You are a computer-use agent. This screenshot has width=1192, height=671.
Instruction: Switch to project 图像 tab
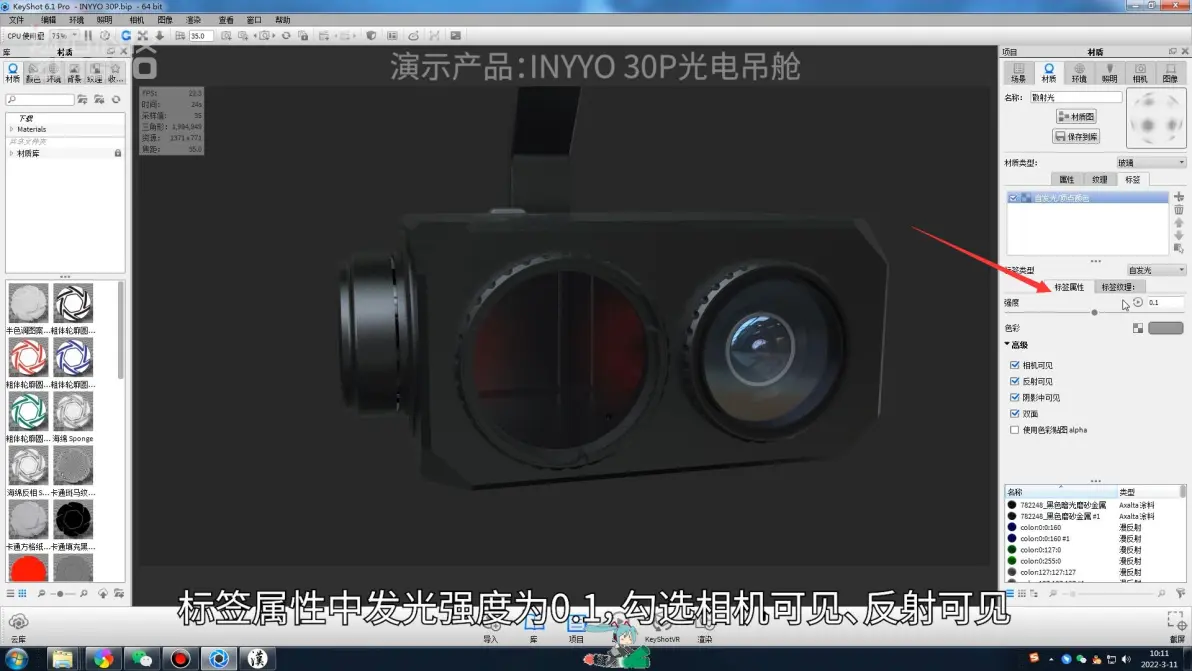(x=1171, y=73)
